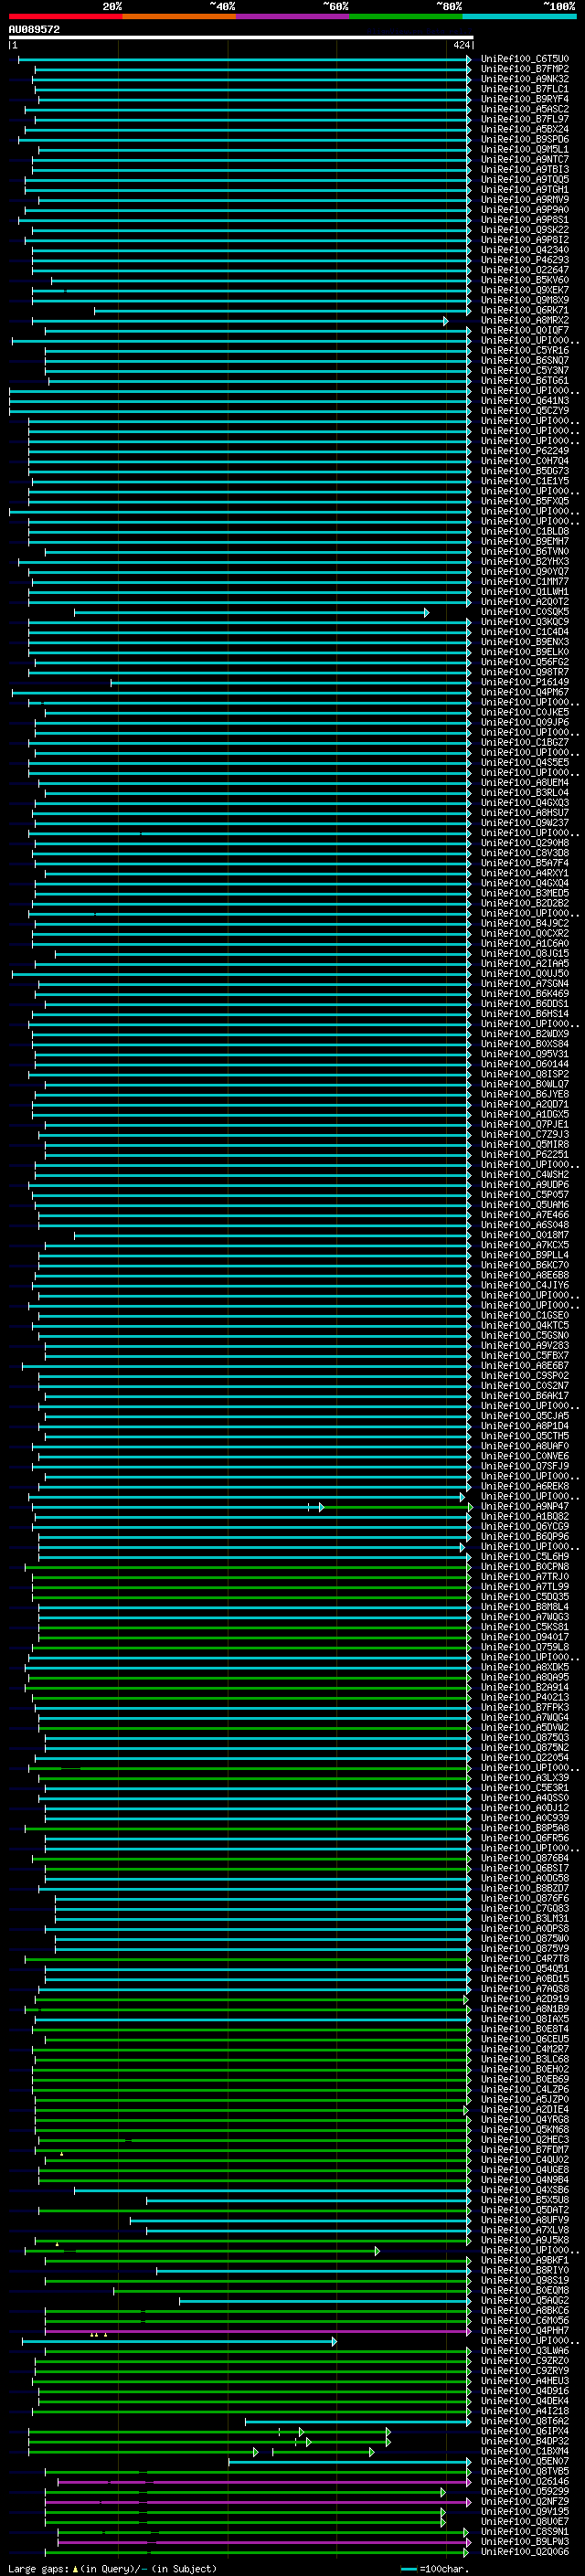The image size is (585, 2576).
Task: Select the UniRef100_A8MRX2 label
Action: [x=524, y=321]
